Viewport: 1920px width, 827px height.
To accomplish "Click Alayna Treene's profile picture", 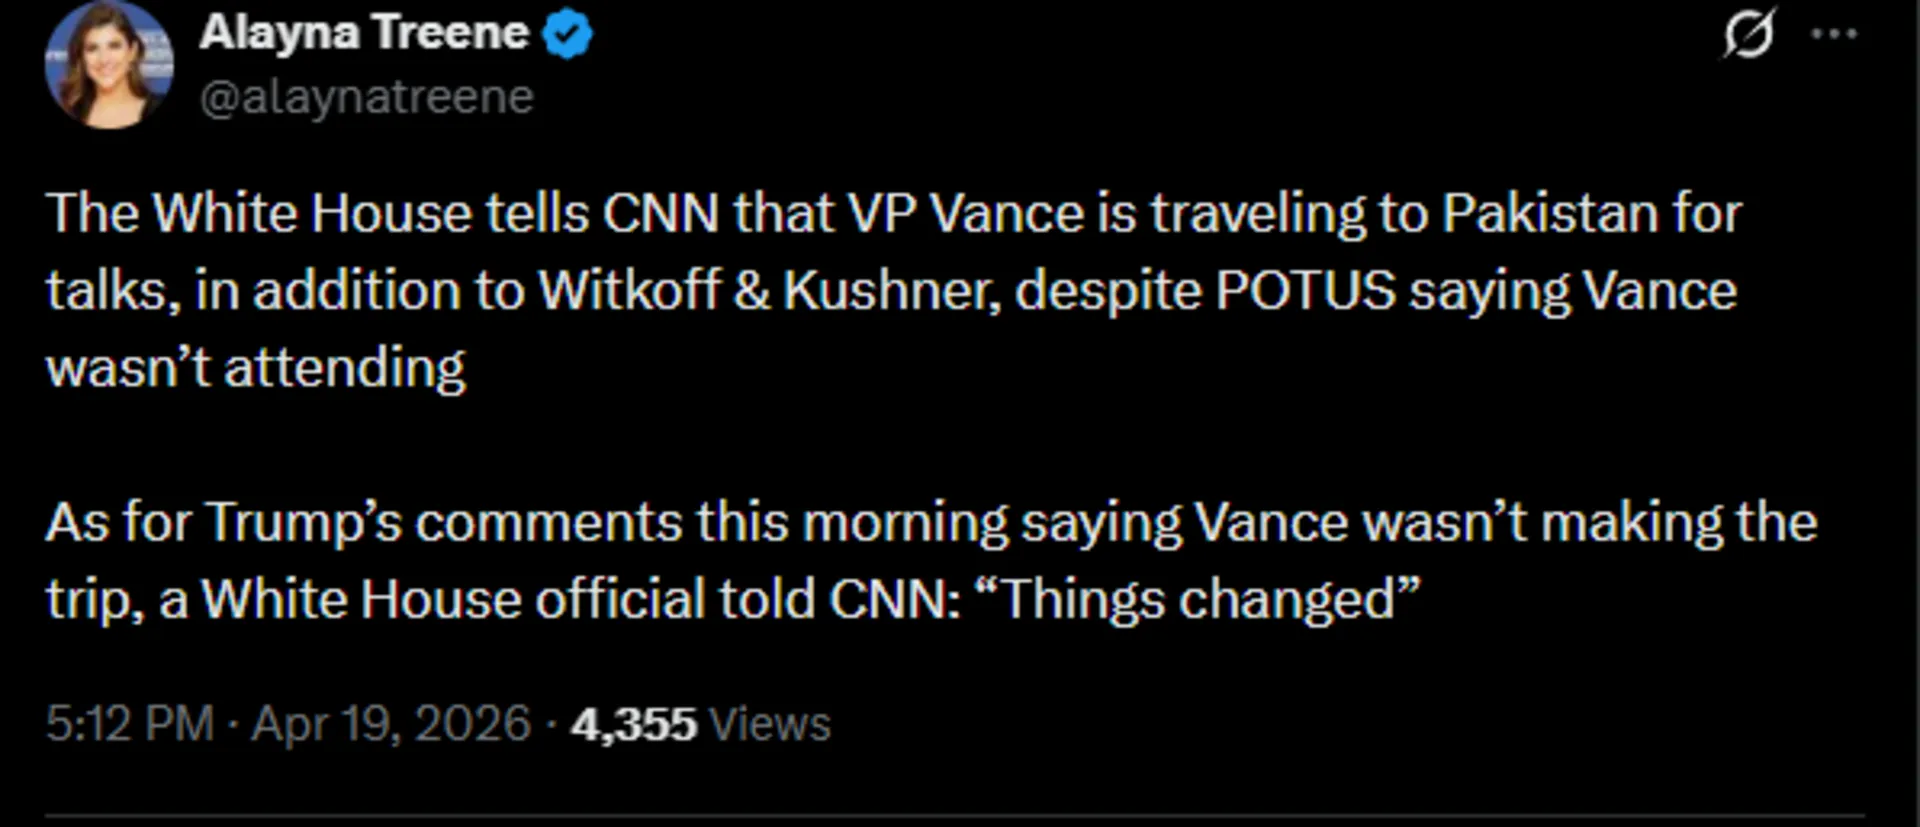I will point(109,66).
